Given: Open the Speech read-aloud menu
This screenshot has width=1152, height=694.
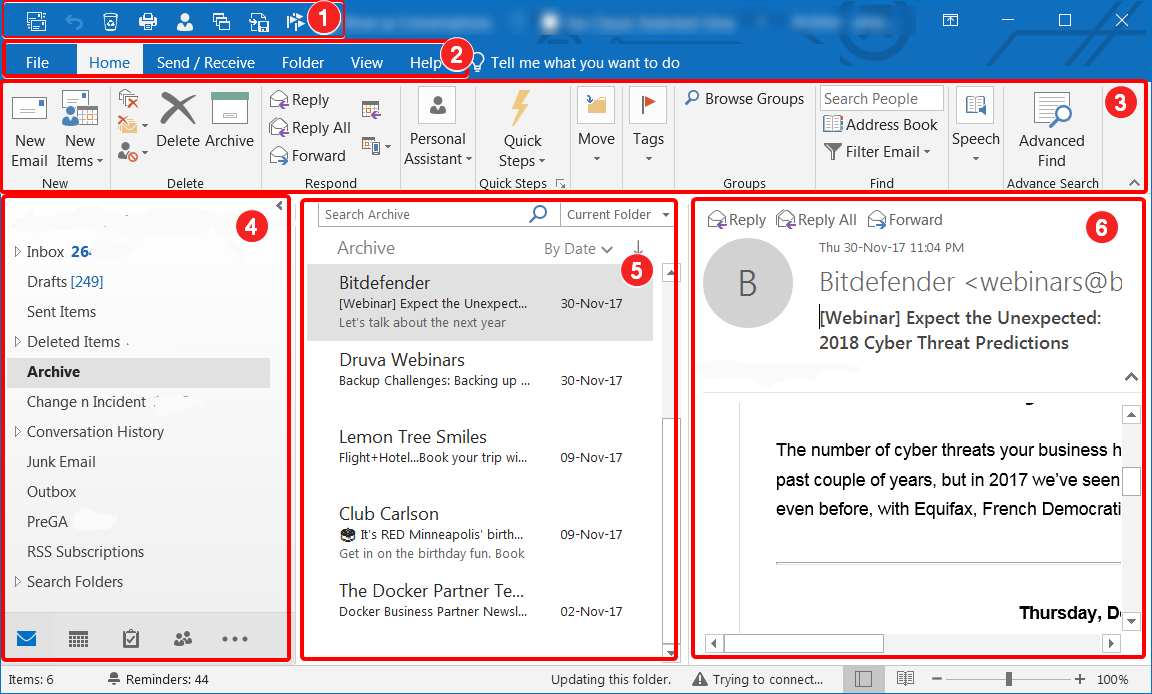Looking at the screenshot, I should pos(976,126).
